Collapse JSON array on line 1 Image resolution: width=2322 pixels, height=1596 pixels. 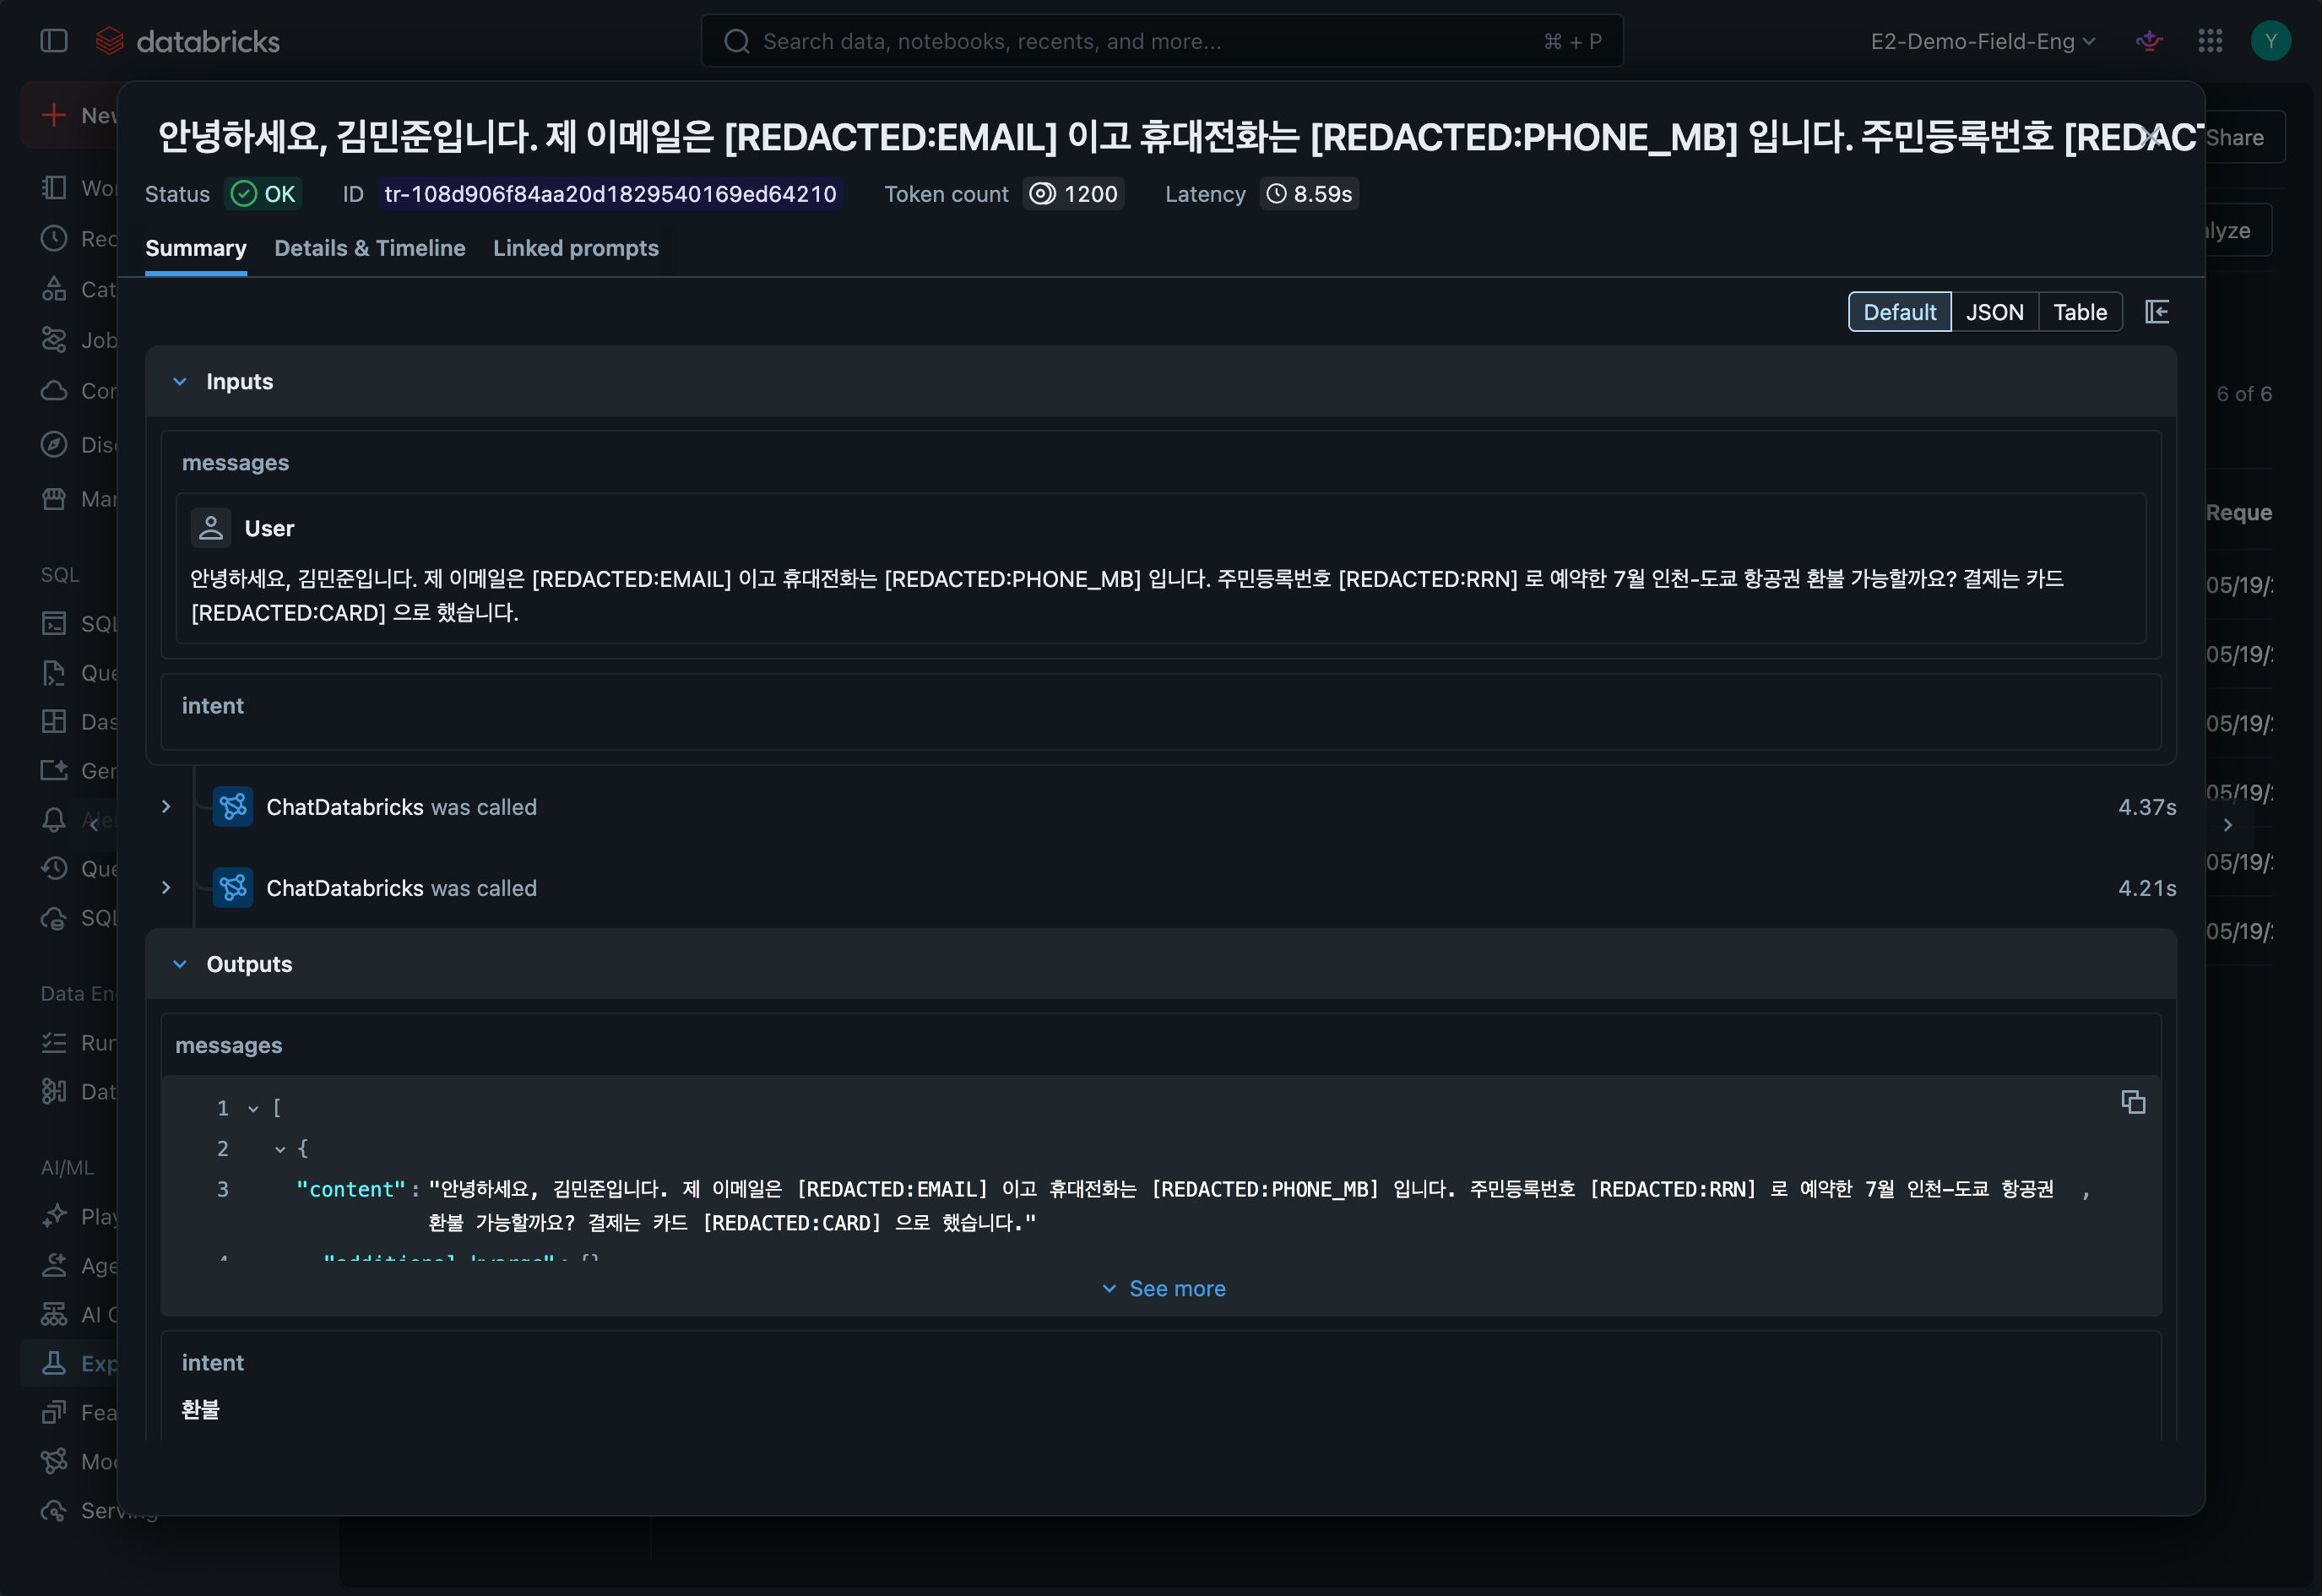pyautogui.click(x=253, y=1108)
